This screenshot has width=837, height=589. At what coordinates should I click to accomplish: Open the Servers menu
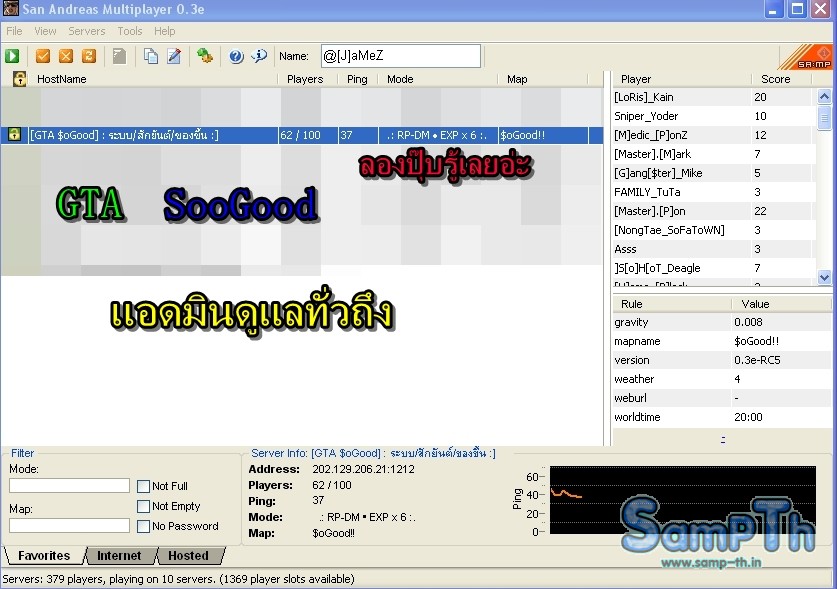coord(86,31)
